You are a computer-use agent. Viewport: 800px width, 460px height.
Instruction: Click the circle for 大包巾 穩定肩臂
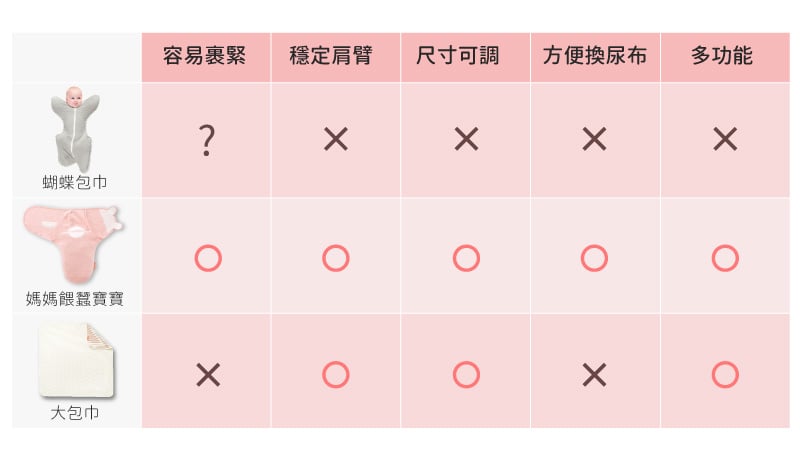pos(336,375)
